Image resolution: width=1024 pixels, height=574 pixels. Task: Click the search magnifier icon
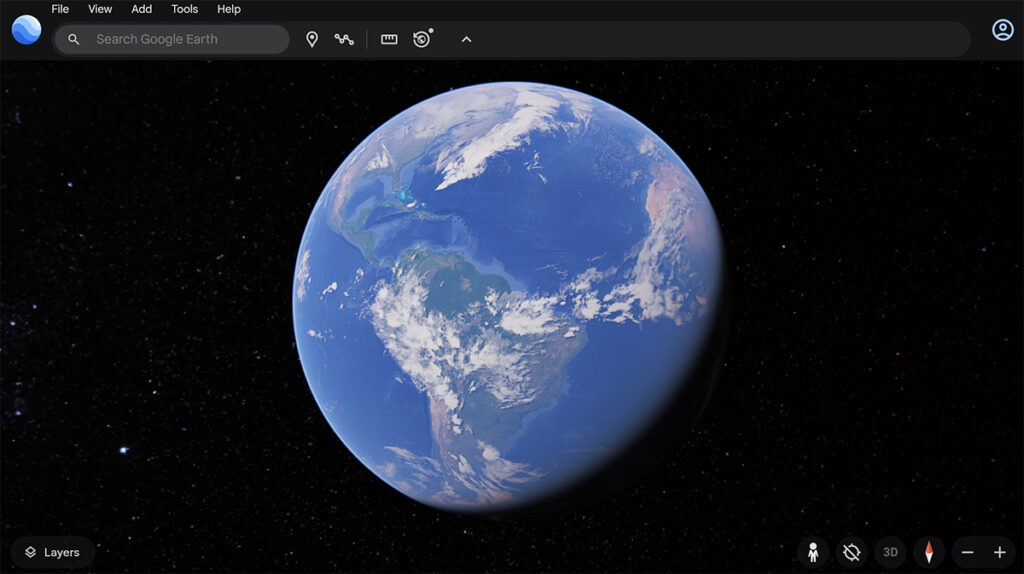pos(74,39)
